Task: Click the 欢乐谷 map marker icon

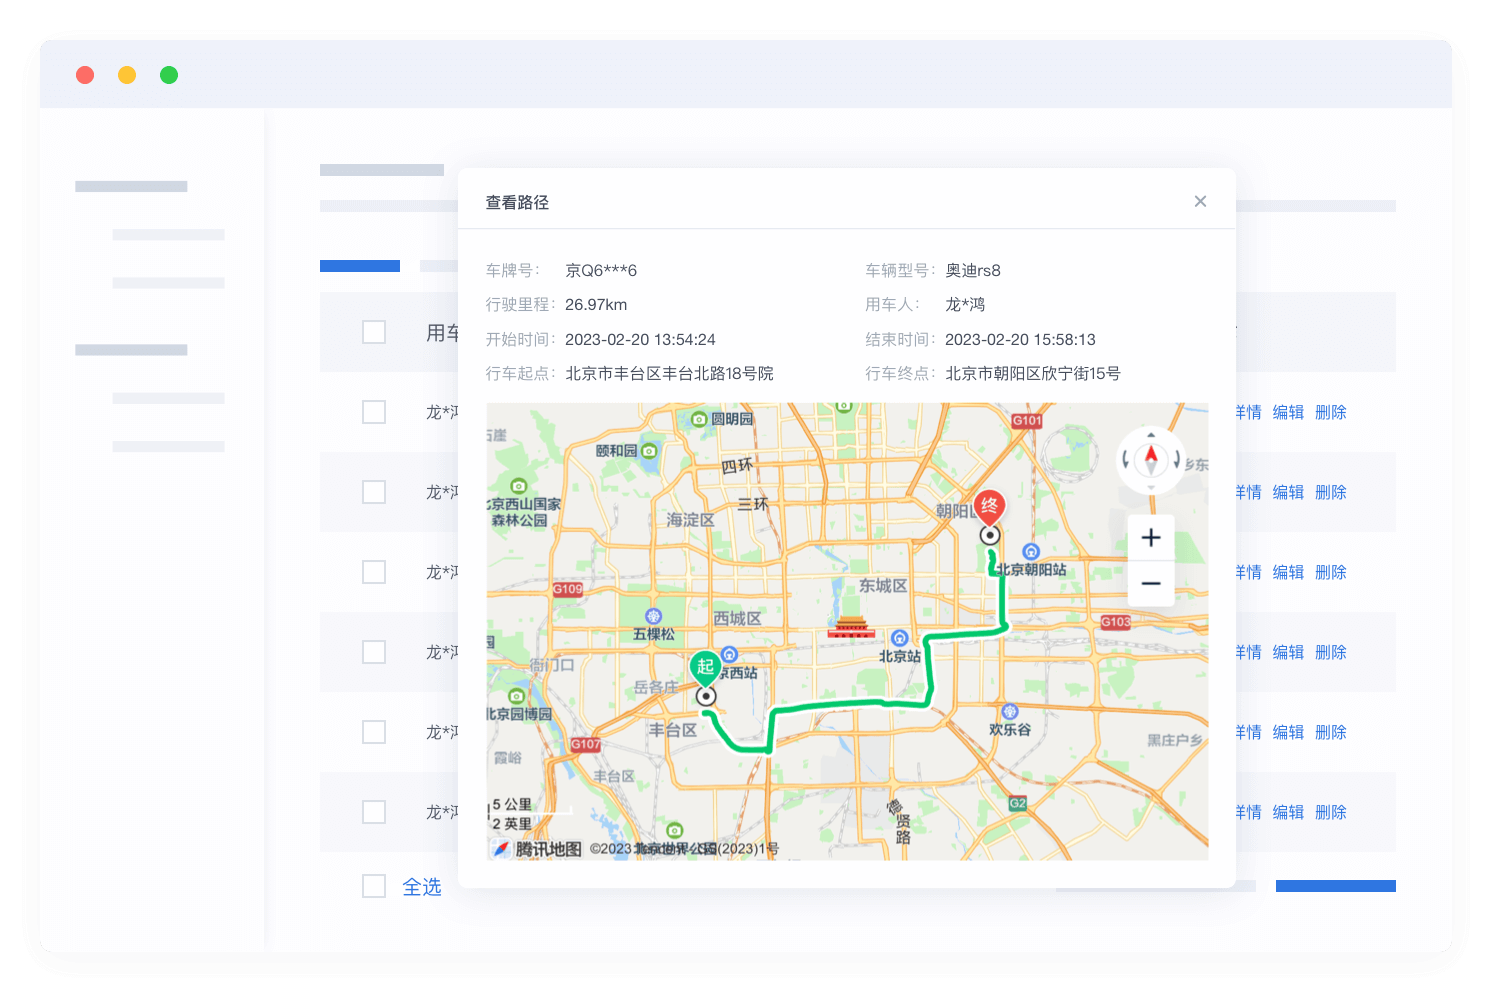Action: (1010, 712)
